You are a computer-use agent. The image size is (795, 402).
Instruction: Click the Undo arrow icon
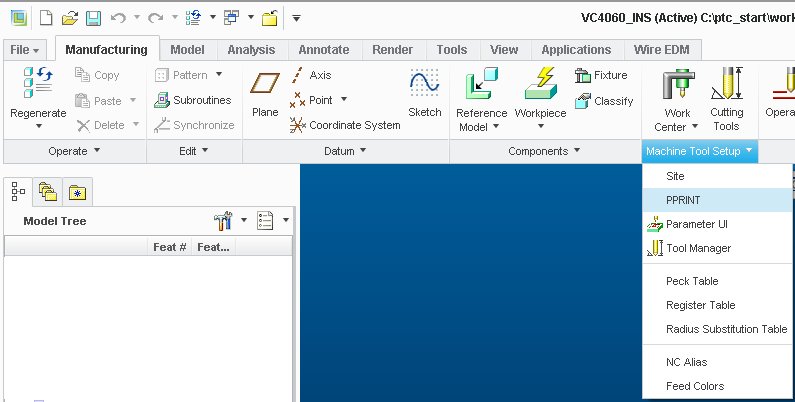pyautogui.click(x=118, y=18)
